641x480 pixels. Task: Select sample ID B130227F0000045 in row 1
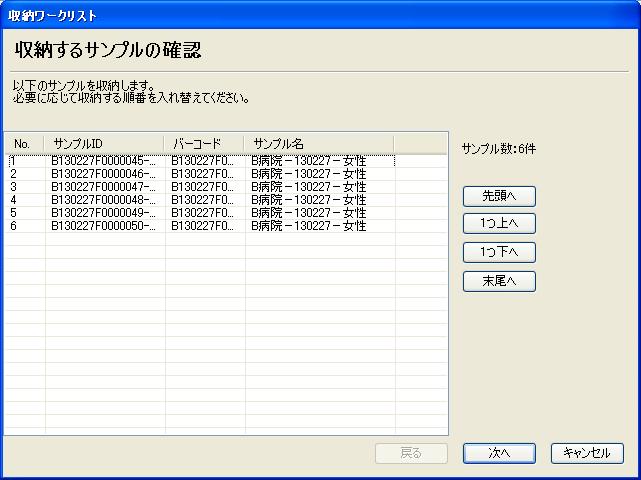104,161
